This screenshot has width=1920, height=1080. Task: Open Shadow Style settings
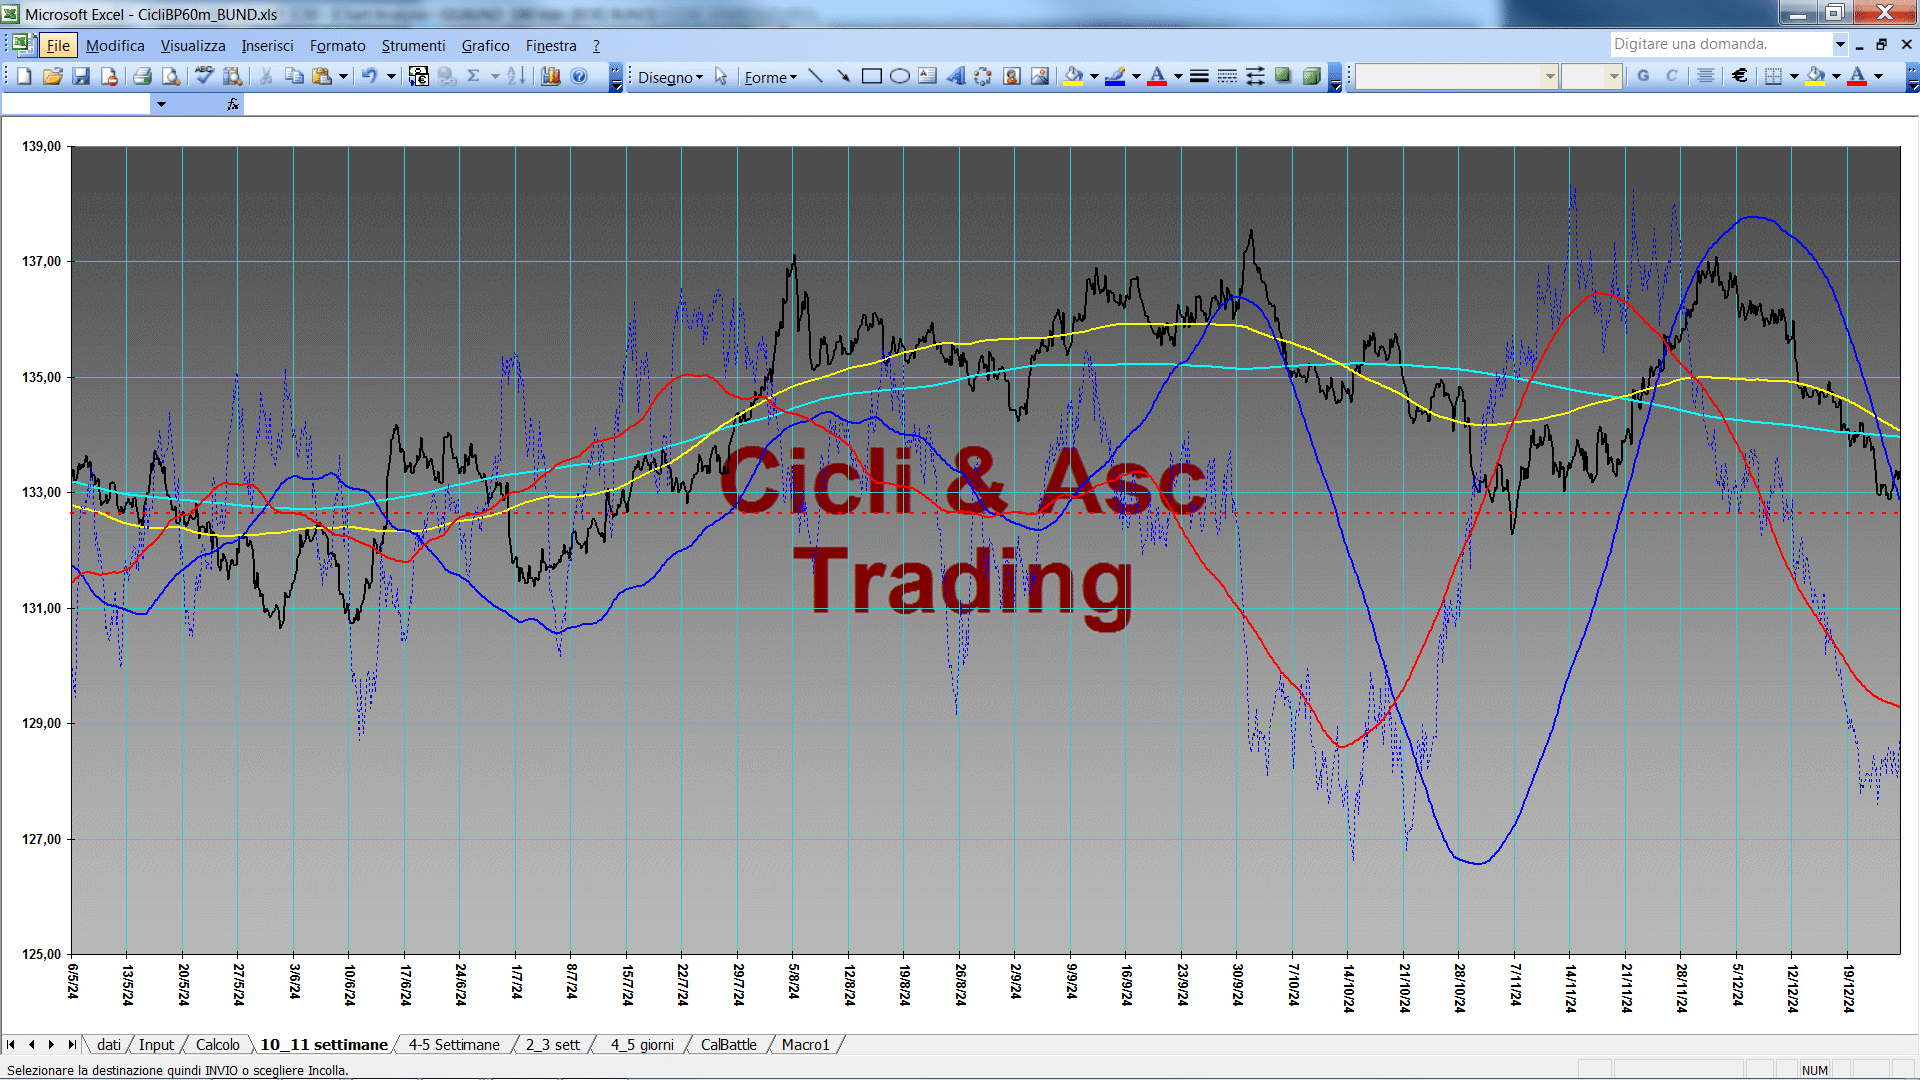(x=1283, y=76)
